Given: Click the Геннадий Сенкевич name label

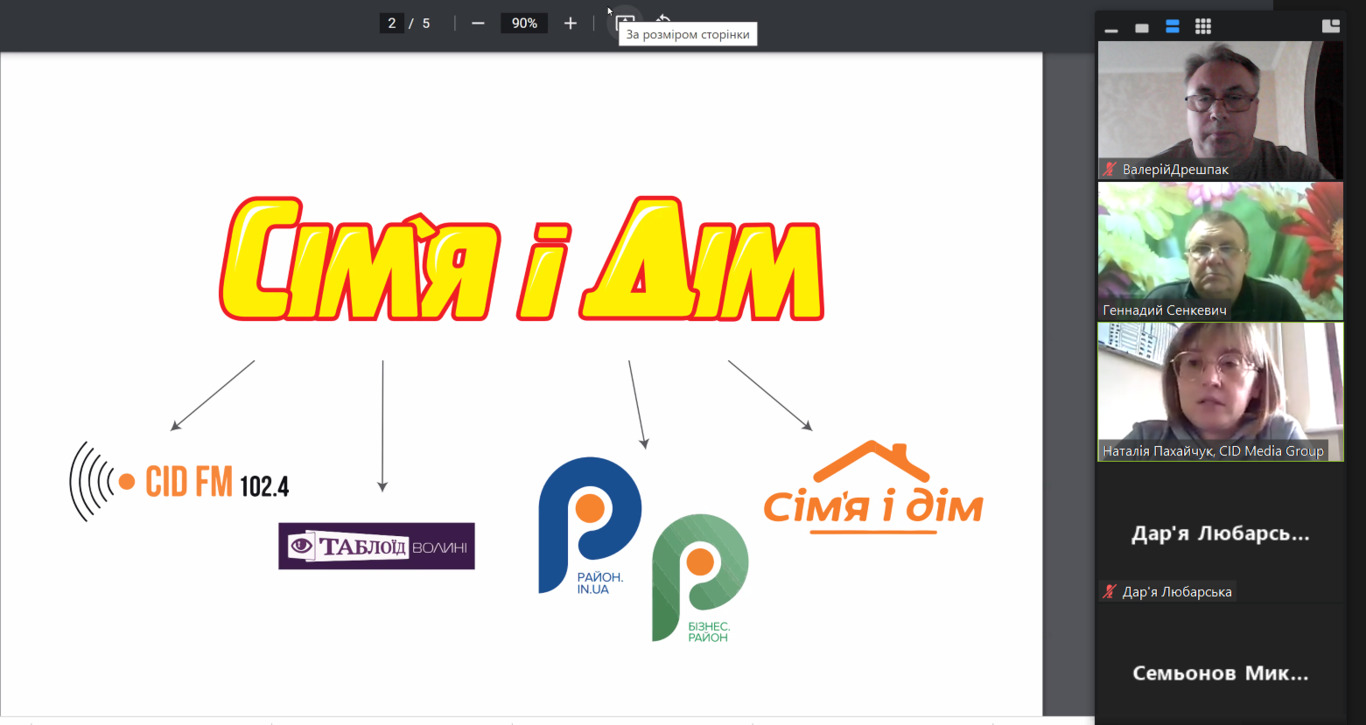Looking at the screenshot, I should click(1165, 311).
